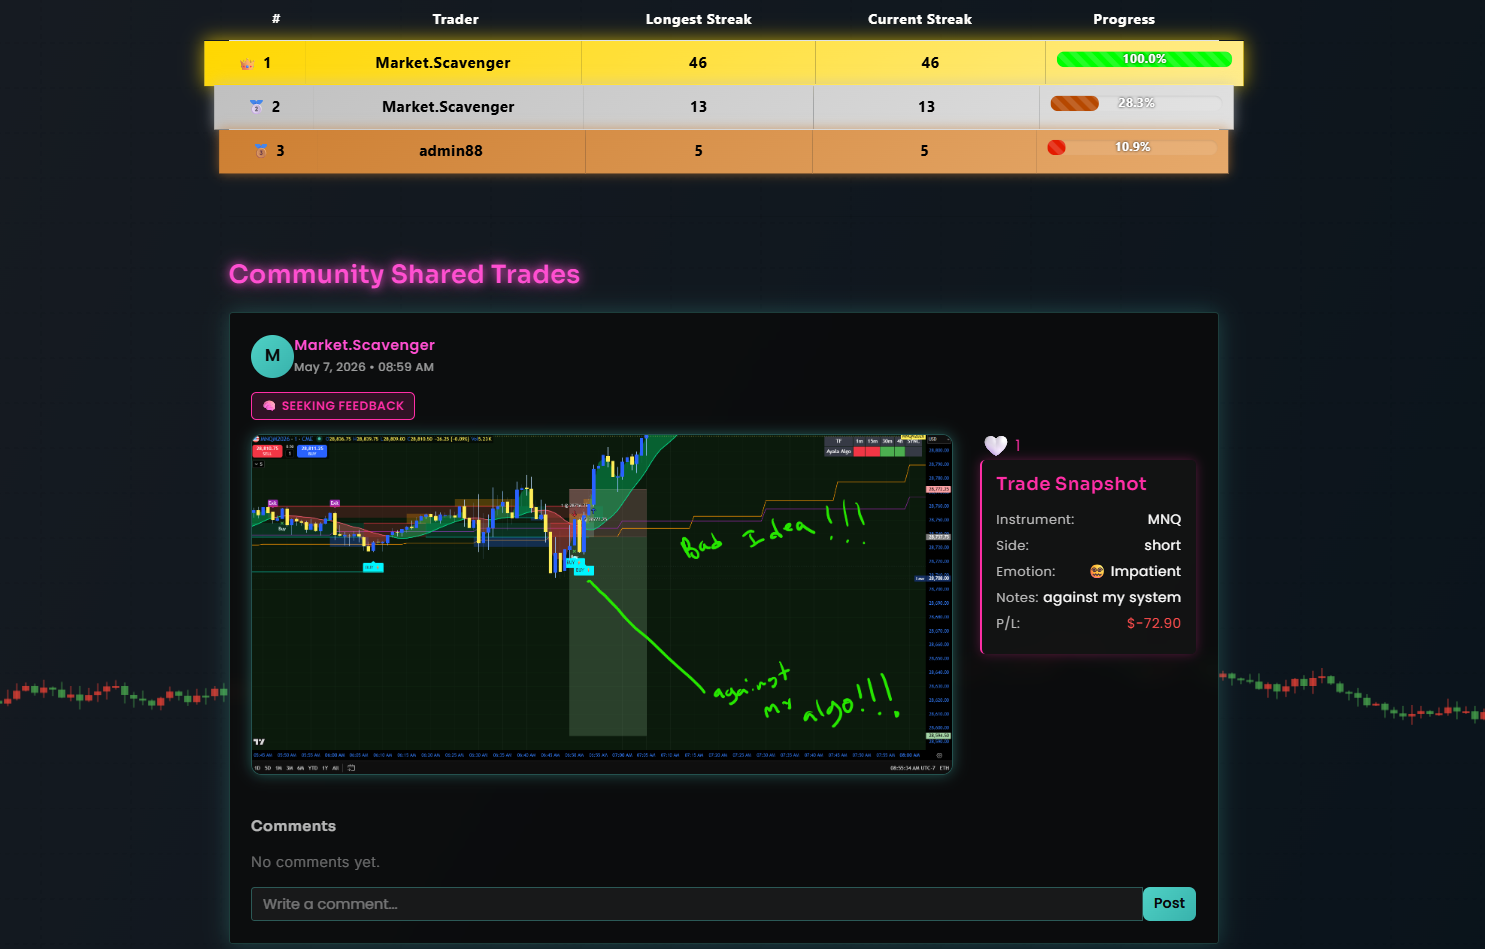Click admin88's longest streak value 5
This screenshot has height=949, width=1485.
pyautogui.click(x=698, y=151)
